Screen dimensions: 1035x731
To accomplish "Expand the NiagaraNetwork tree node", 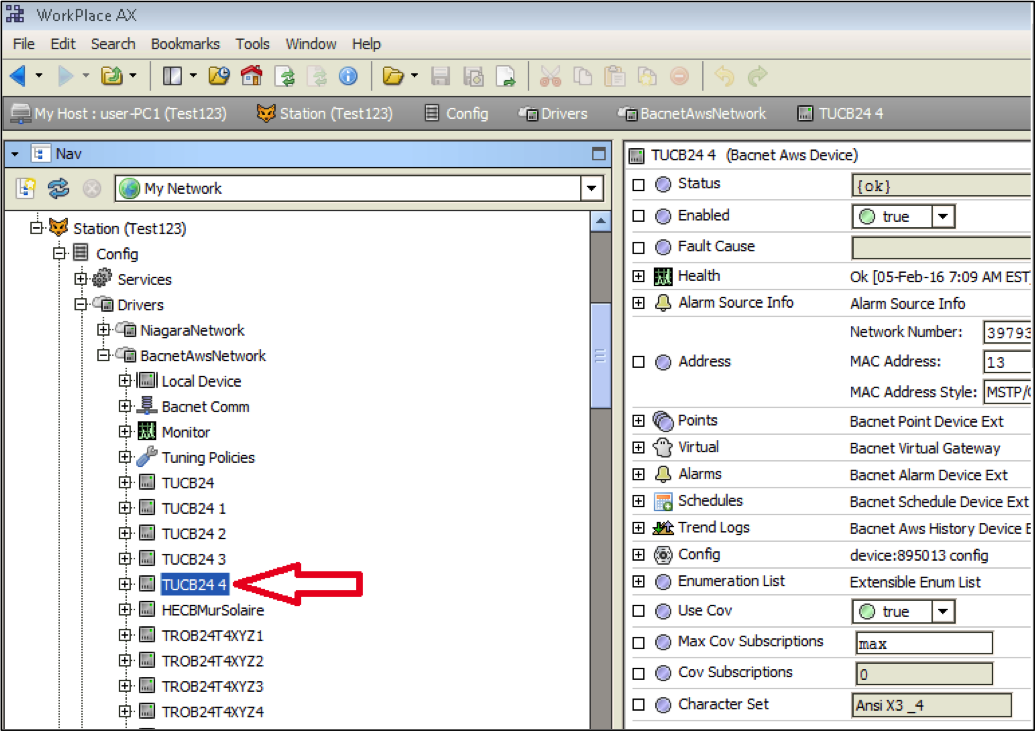I will [104, 330].
